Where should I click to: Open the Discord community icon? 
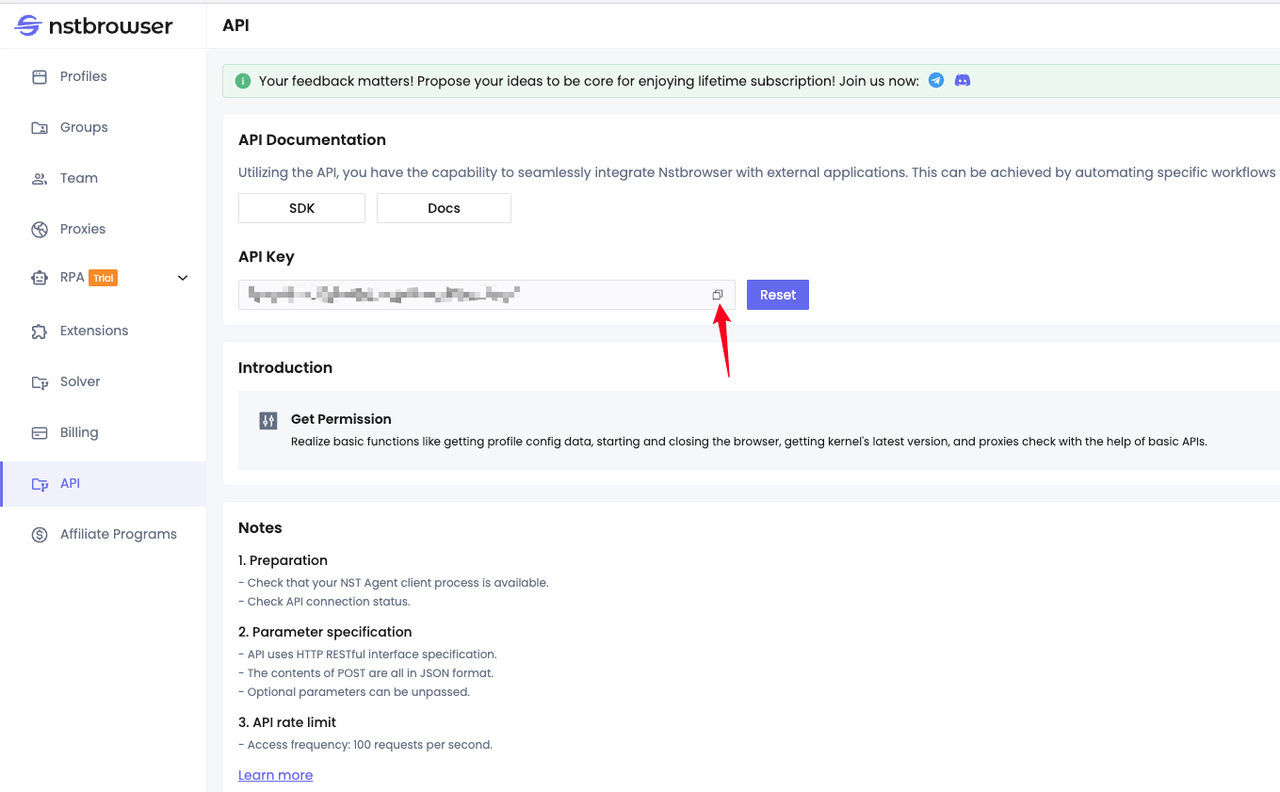962,81
